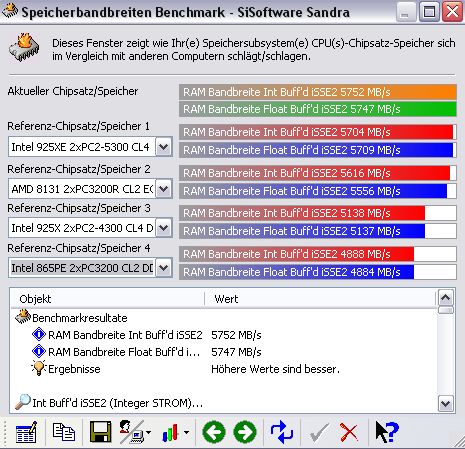This screenshot has height=449, width=465.
Task: Click the orange Int 5752 MB/s bar
Action: coord(318,92)
